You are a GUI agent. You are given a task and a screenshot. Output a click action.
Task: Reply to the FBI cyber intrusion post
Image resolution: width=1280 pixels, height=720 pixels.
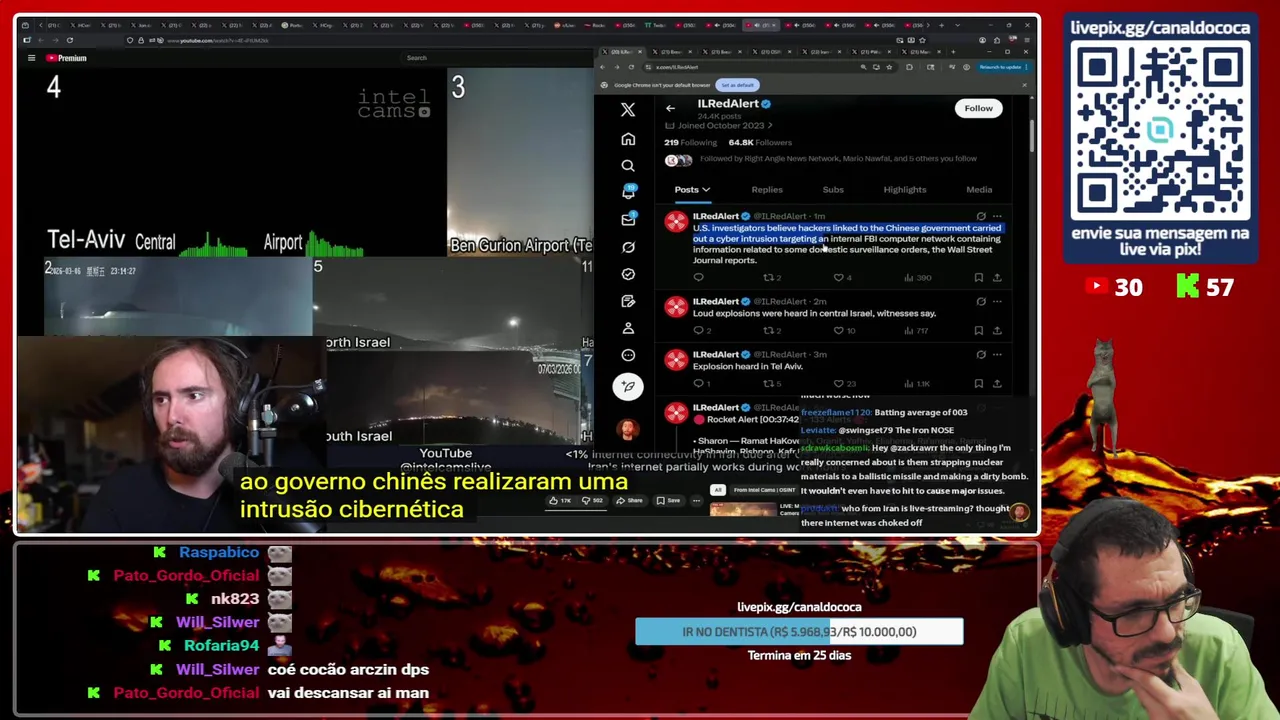(698, 278)
